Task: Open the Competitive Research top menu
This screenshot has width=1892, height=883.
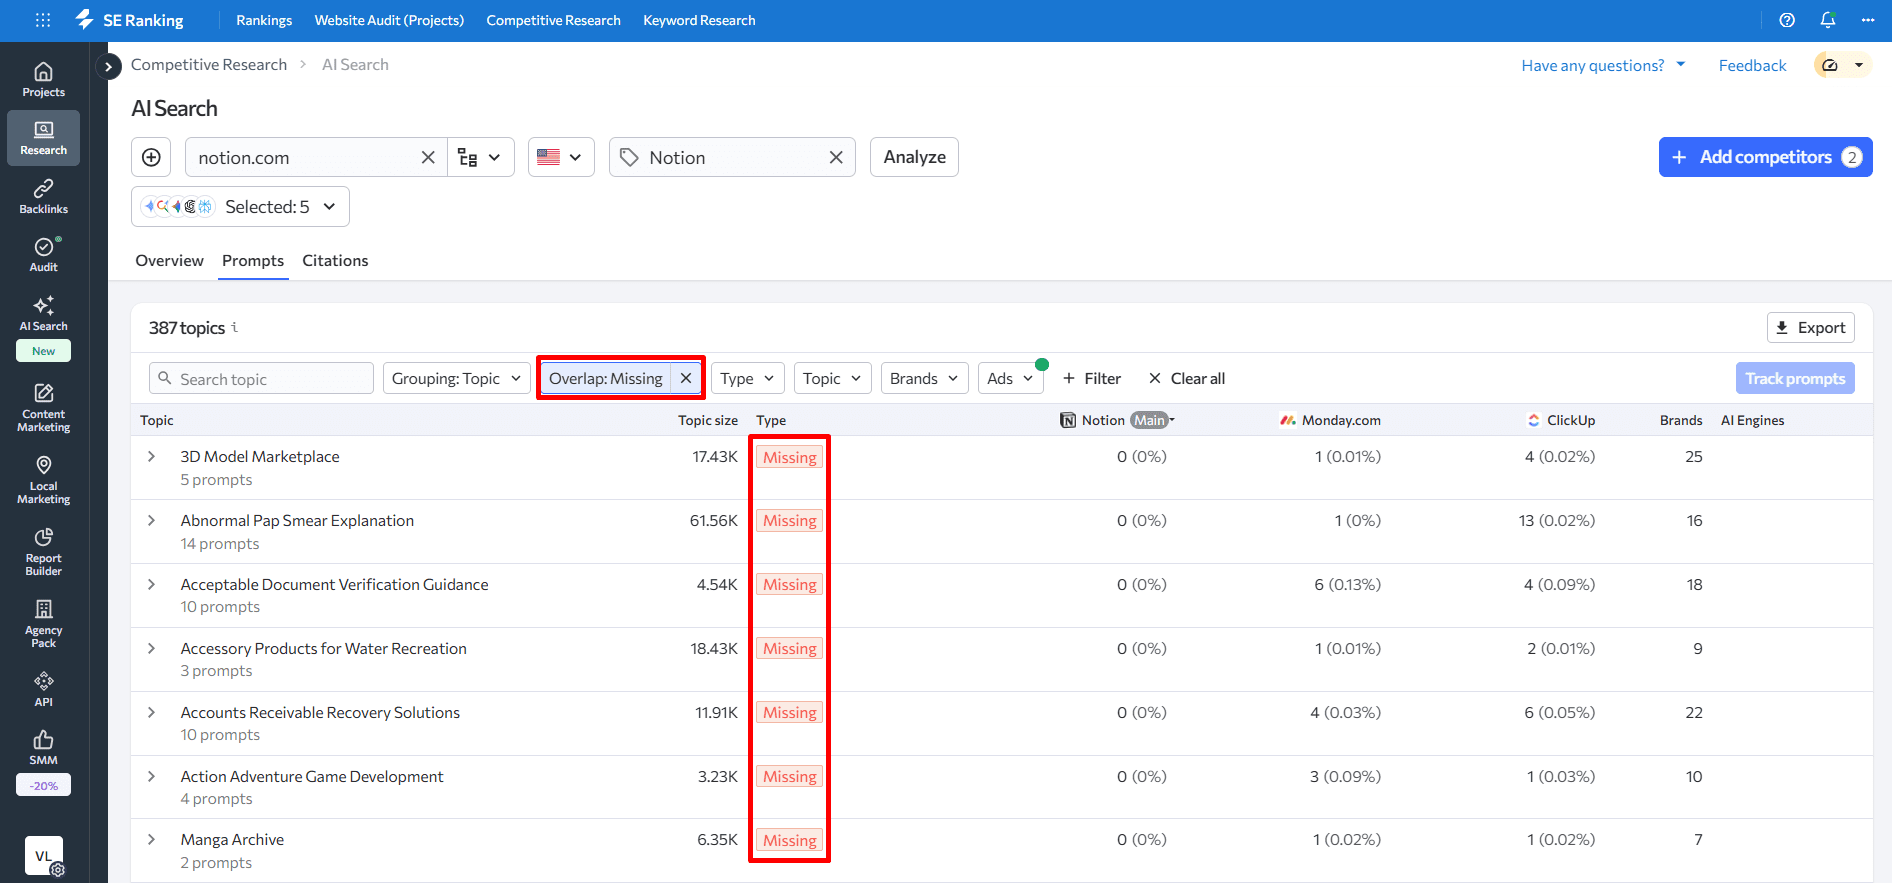Action: [x=553, y=20]
